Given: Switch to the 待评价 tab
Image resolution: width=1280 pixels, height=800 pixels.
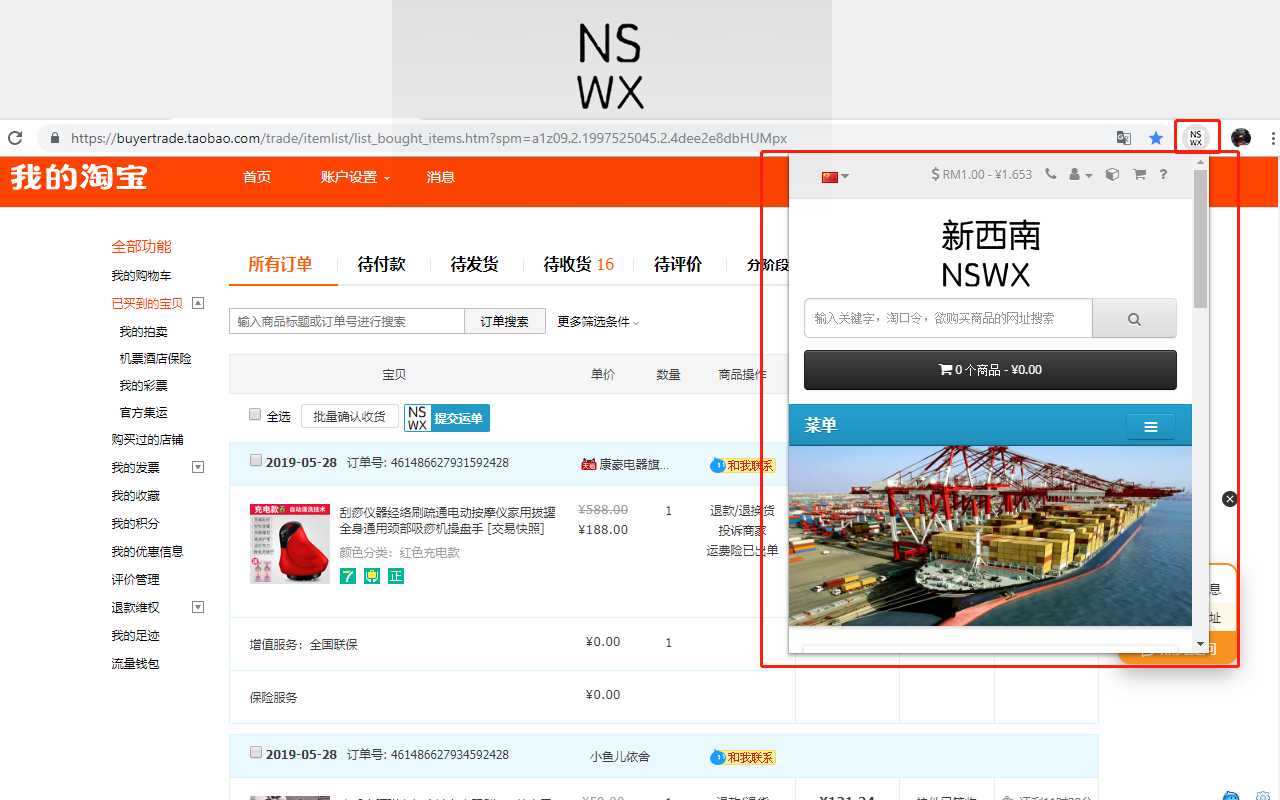Looking at the screenshot, I should click(x=678, y=264).
